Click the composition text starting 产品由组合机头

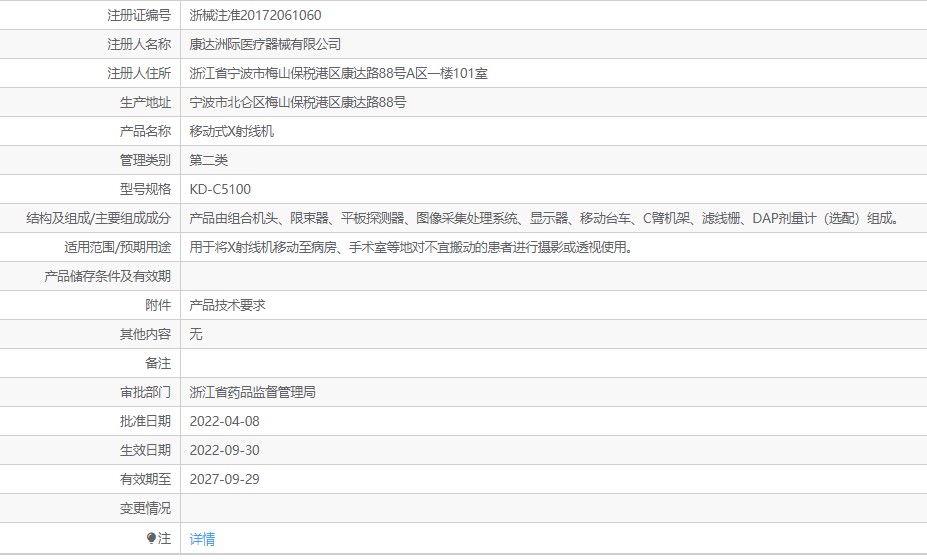[x=544, y=218]
